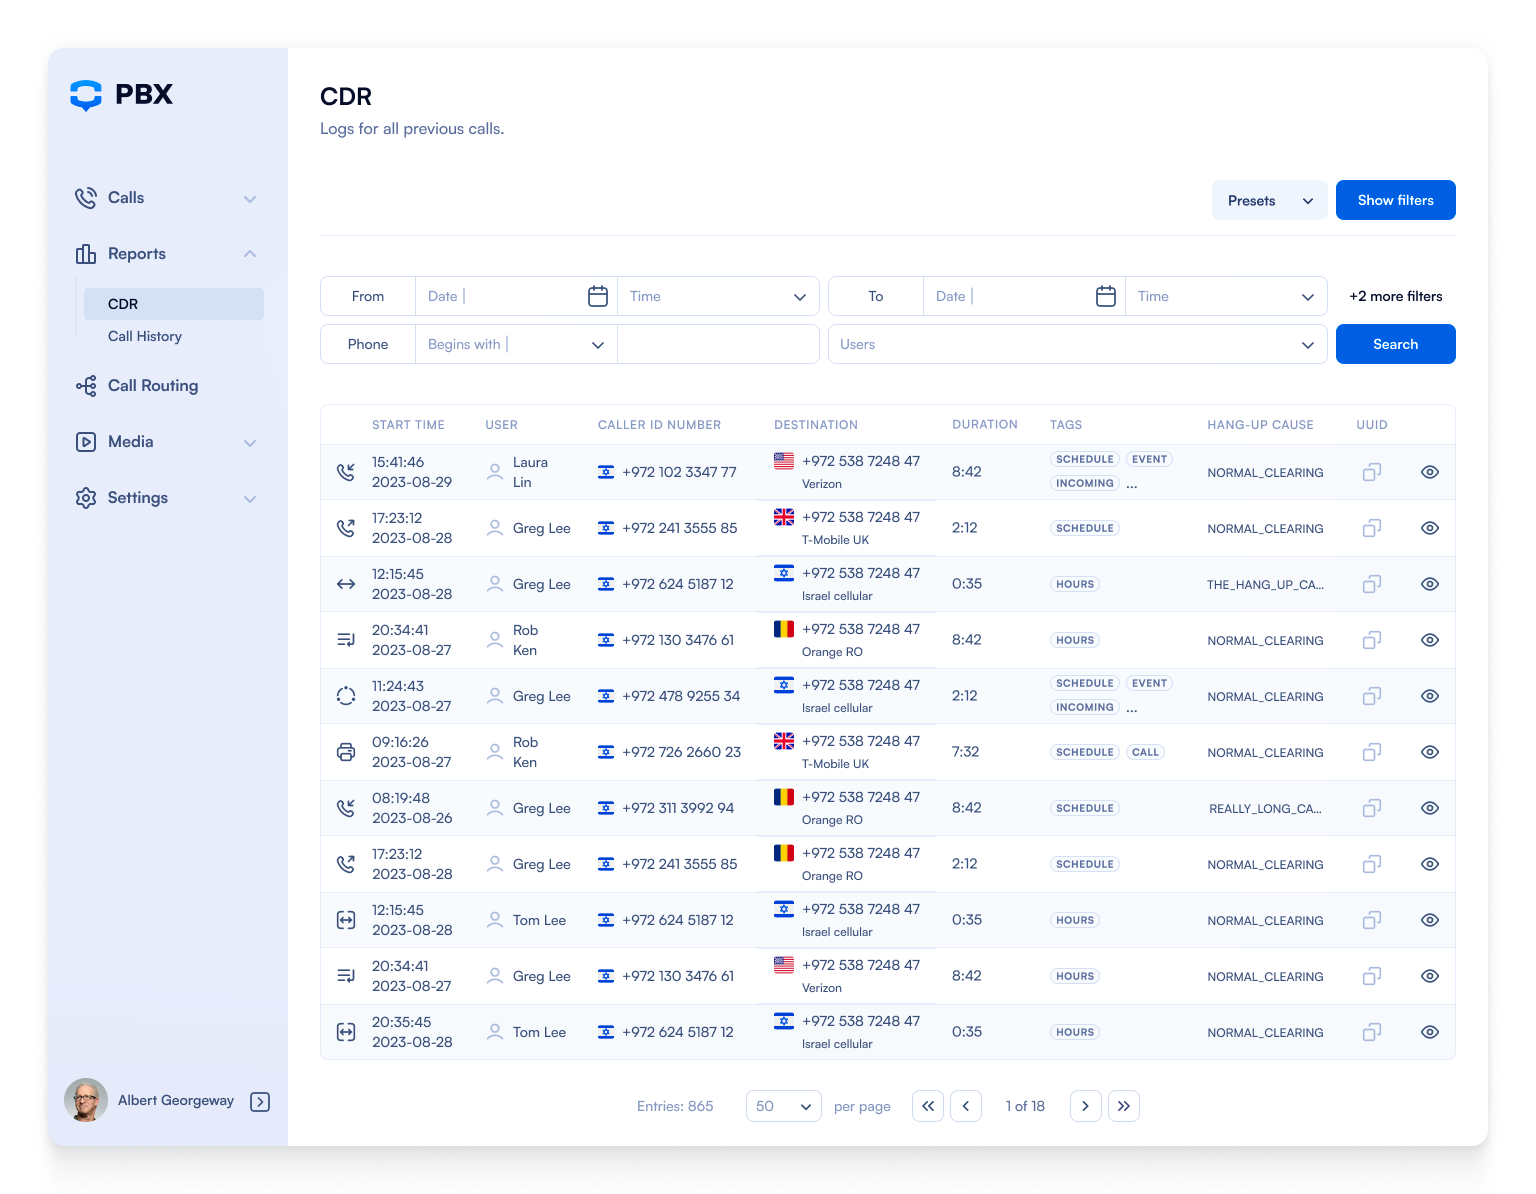This screenshot has width=1536, height=1194.
Task: Click the dashed circle icon on 11:24:43 row
Action: [x=346, y=696]
